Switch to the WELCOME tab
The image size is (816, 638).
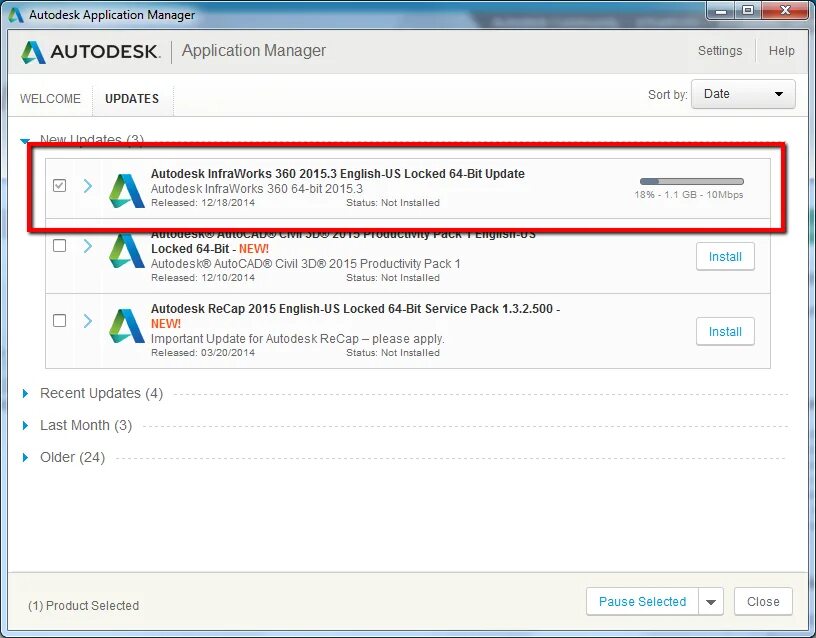[x=50, y=98]
